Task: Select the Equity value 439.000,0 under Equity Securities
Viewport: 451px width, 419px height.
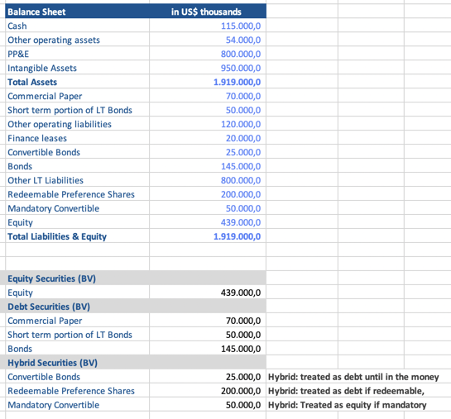Action: point(241,292)
